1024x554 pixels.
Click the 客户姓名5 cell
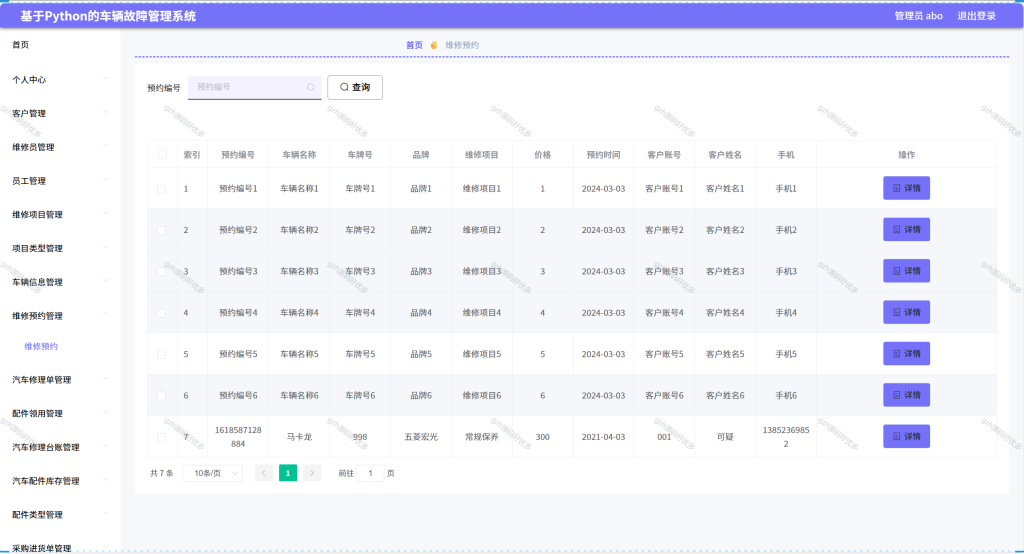coord(725,354)
